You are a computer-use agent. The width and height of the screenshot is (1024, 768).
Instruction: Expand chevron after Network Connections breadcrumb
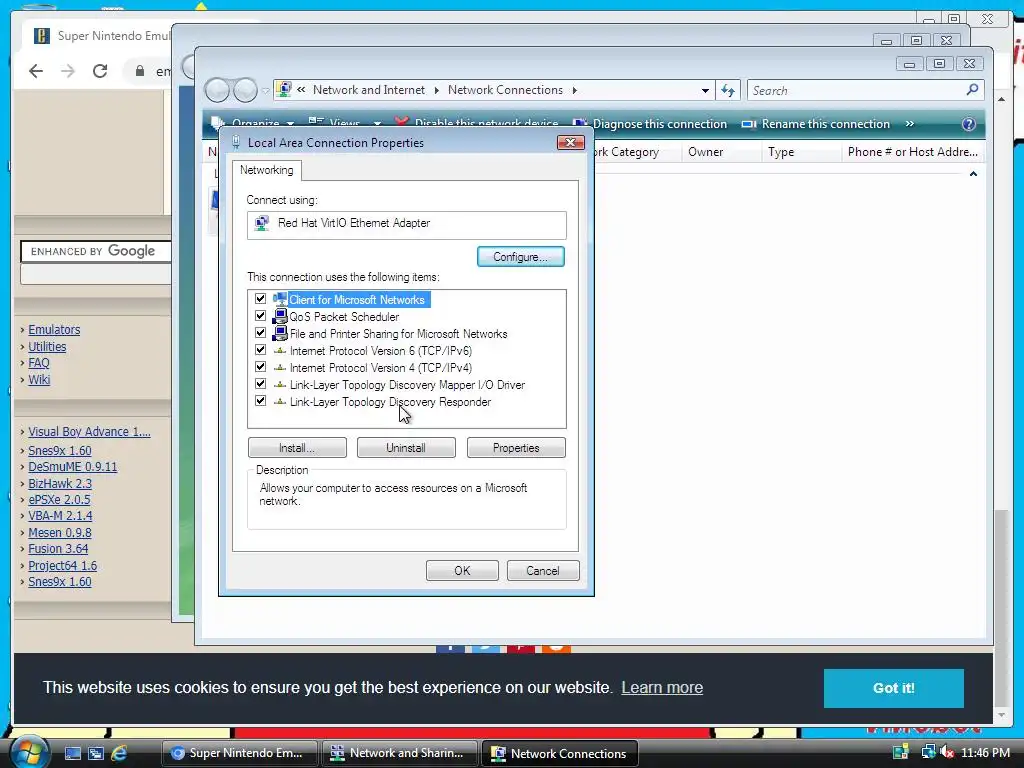pyautogui.click(x=575, y=90)
